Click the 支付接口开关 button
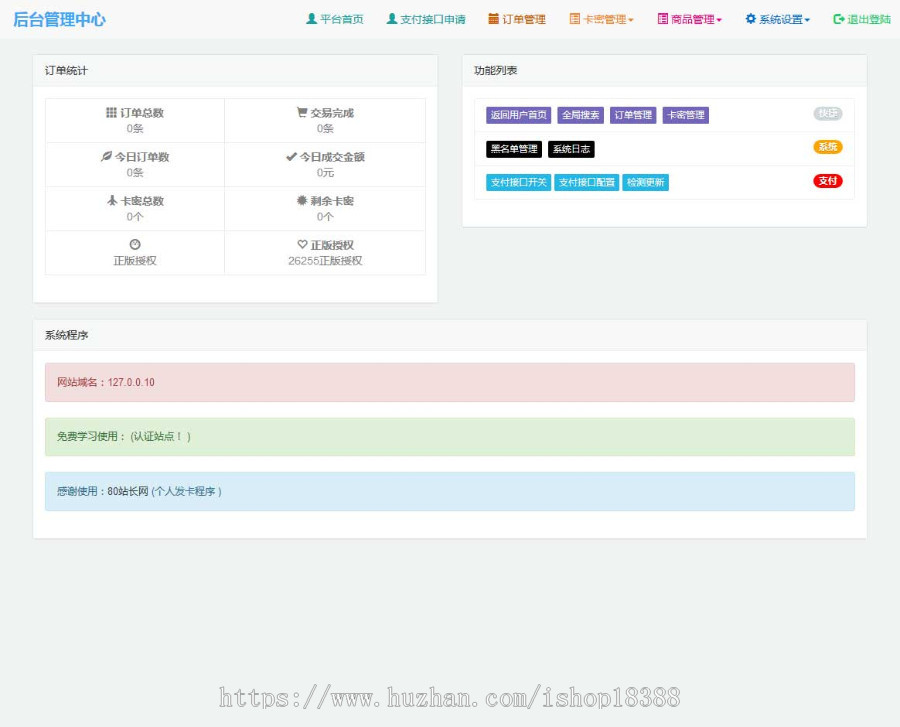Viewport: 900px width, 727px height. coord(518,182)
